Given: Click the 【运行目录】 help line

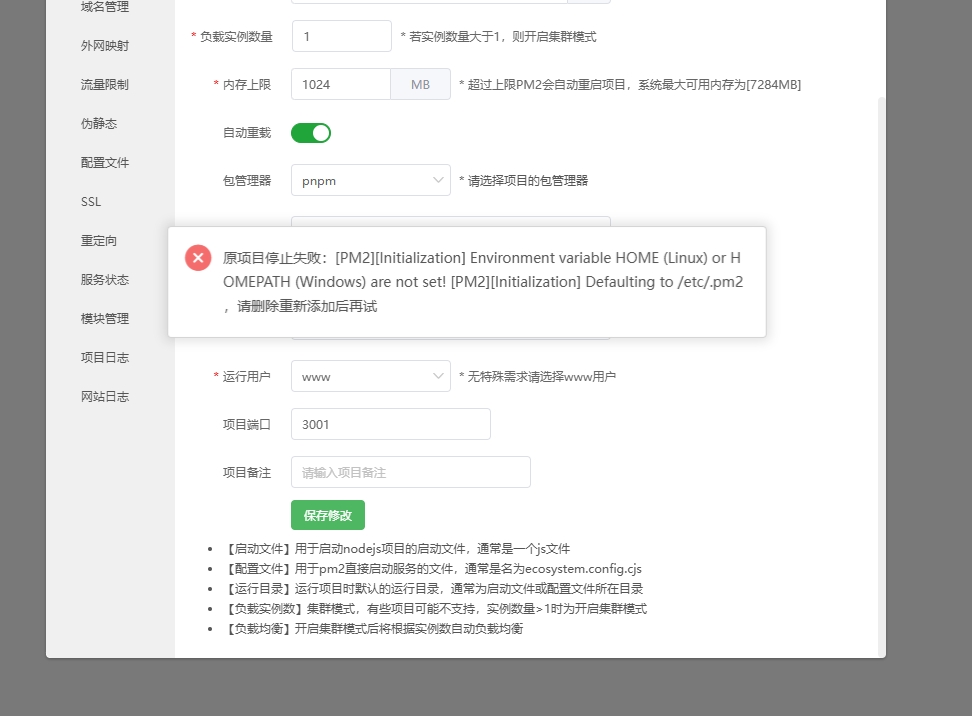Looking at the screenshot, I should (433, 589).
